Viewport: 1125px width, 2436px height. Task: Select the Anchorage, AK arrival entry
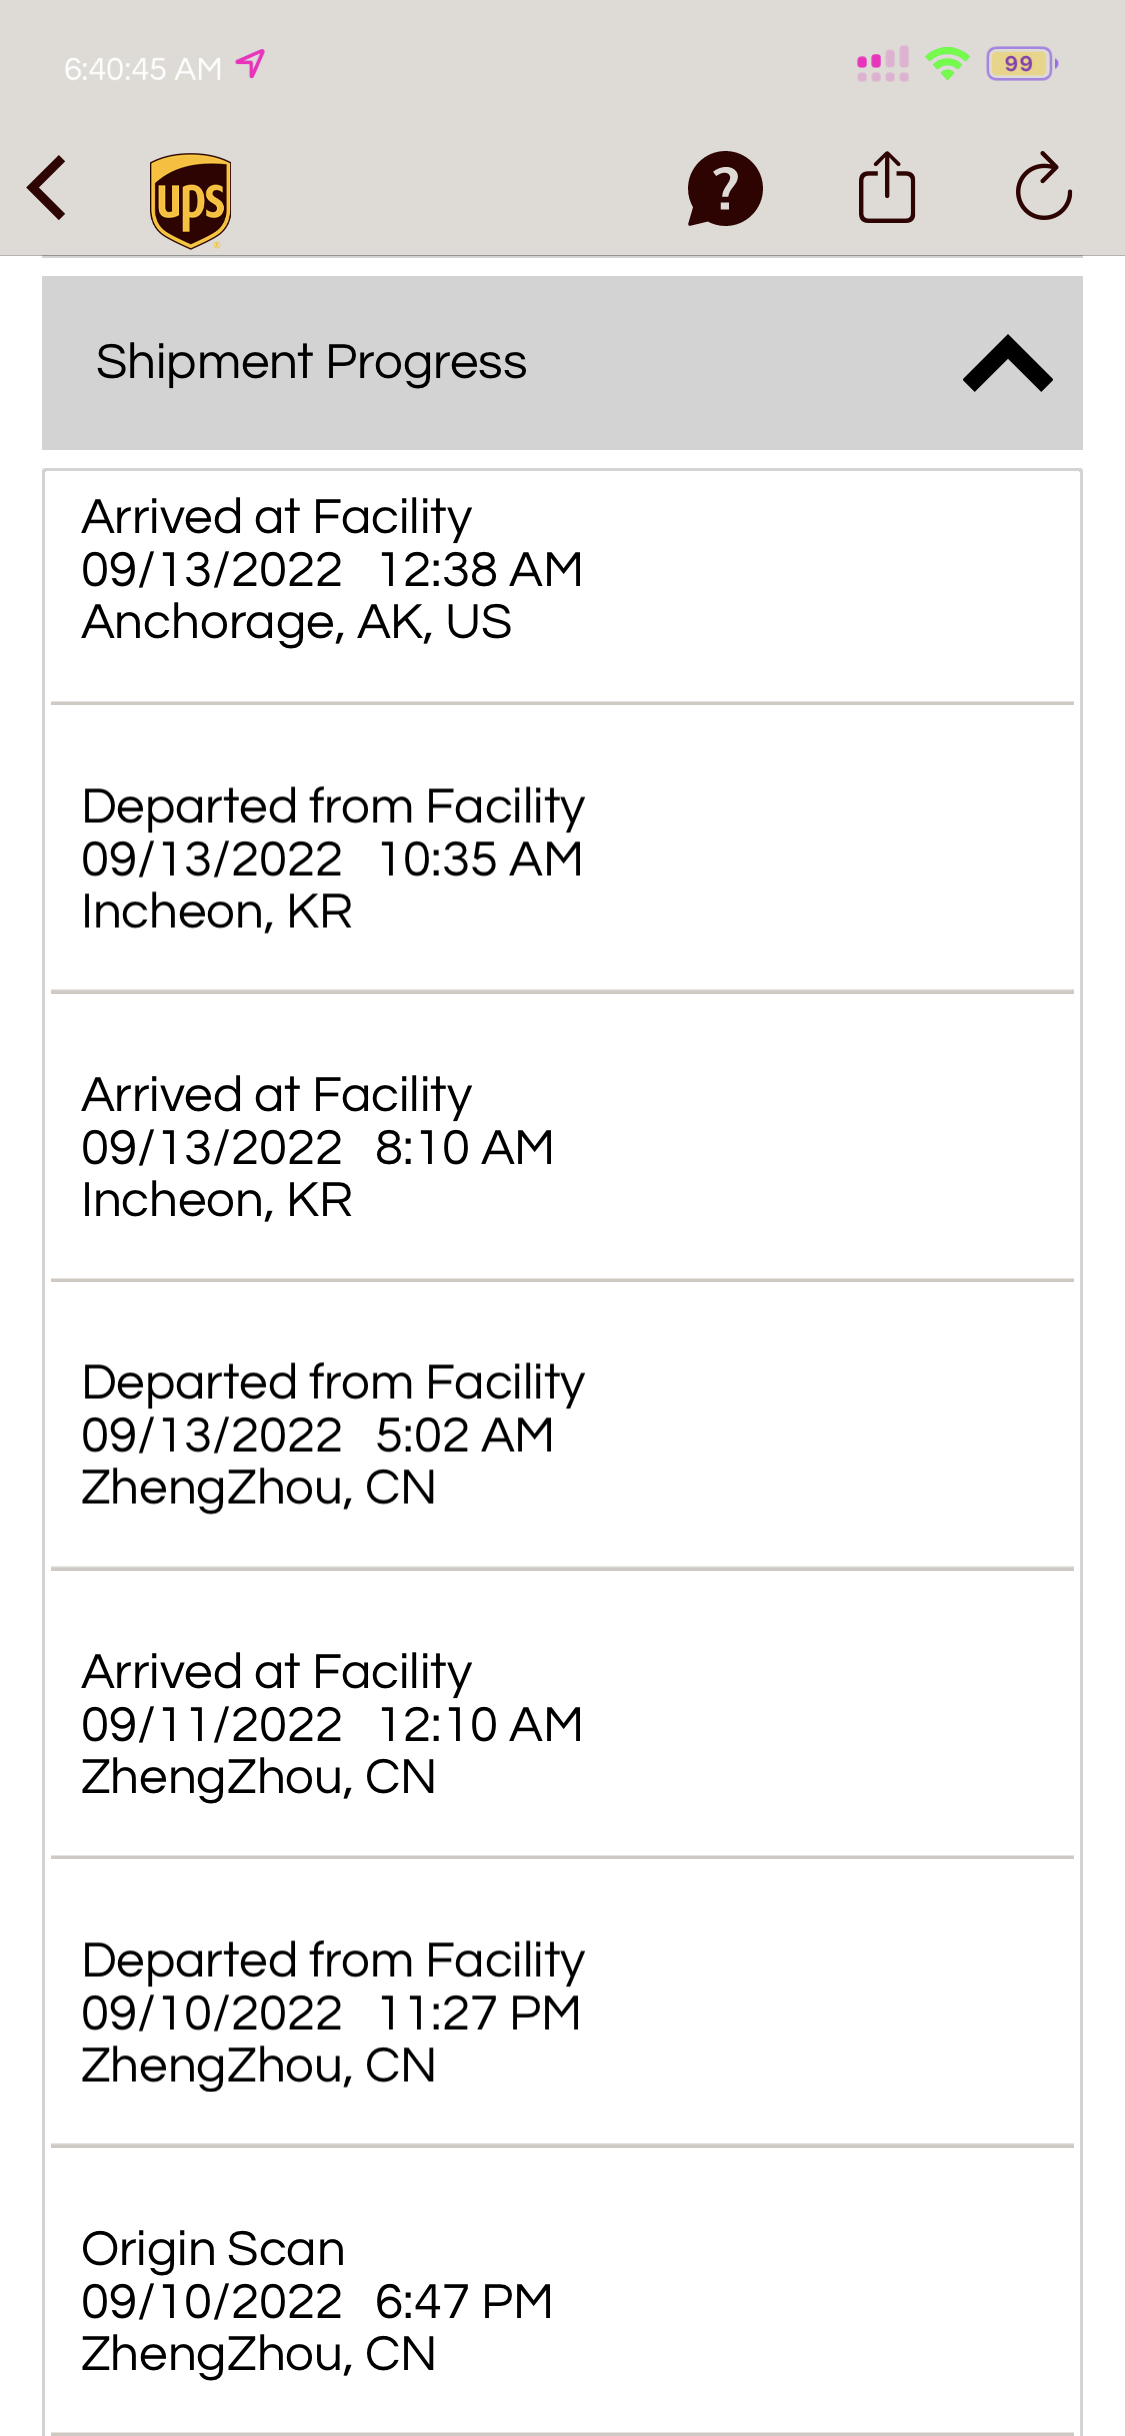(x=562, y=587)
